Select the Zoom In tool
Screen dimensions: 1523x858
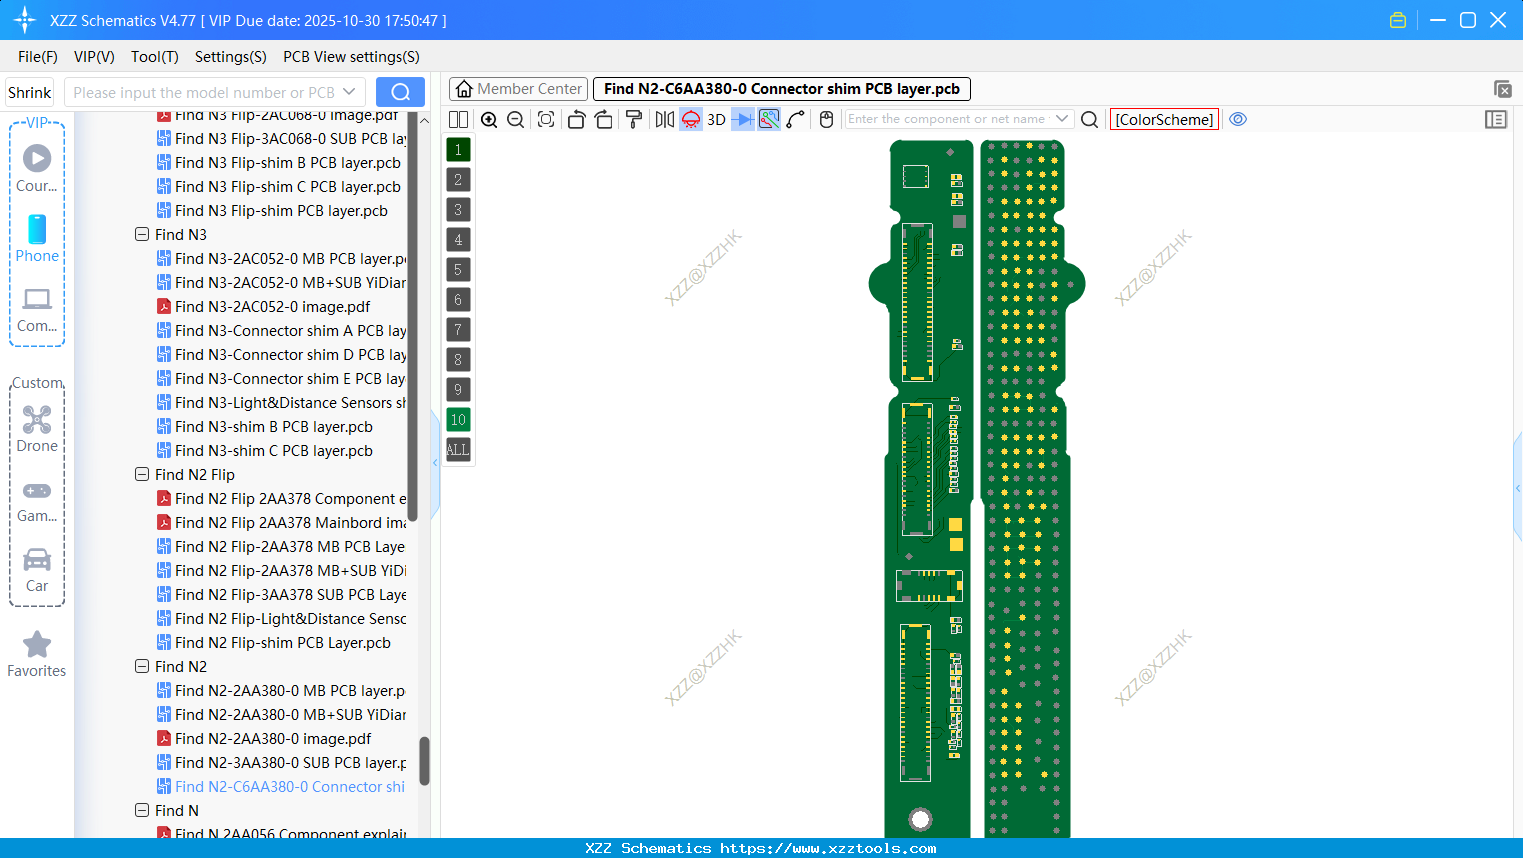489,119
